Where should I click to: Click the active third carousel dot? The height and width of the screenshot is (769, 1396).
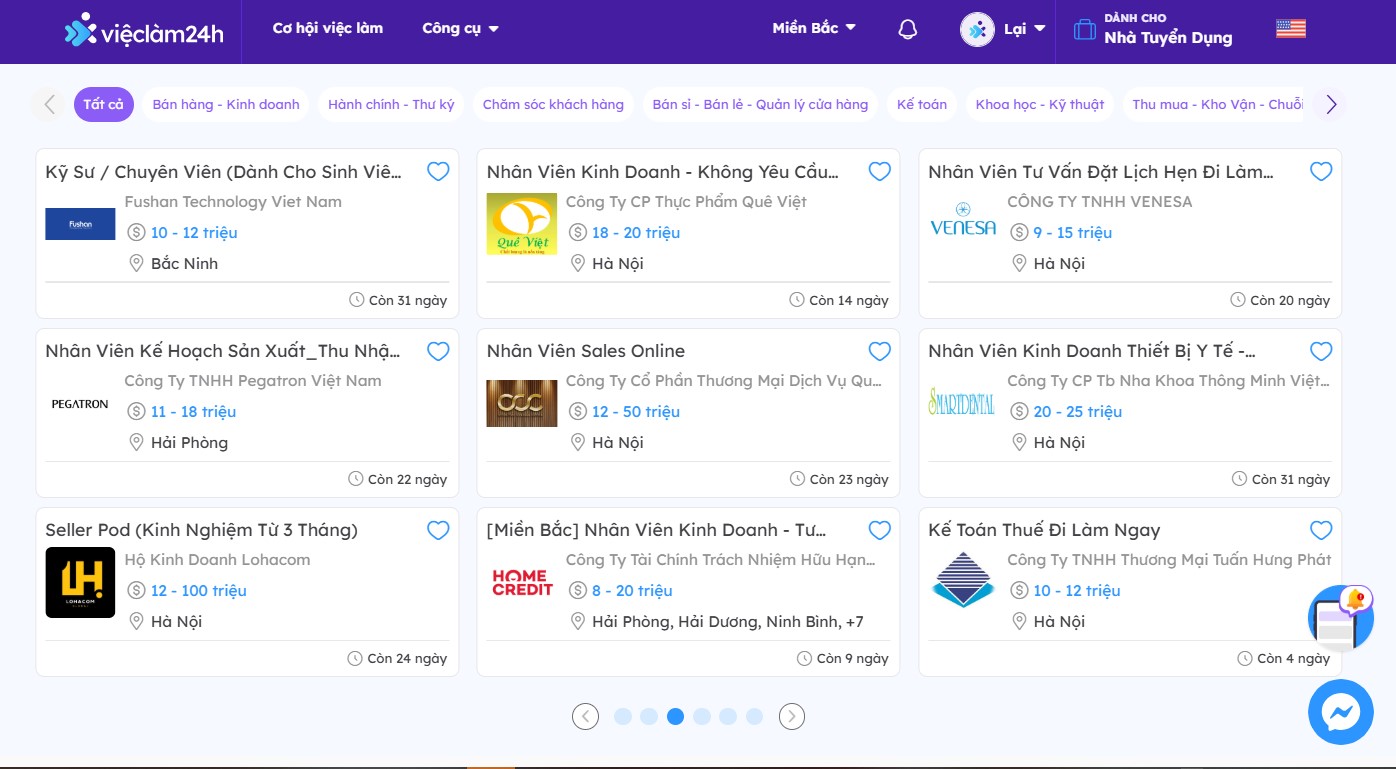pyautogui.click(x=676, y=716)
